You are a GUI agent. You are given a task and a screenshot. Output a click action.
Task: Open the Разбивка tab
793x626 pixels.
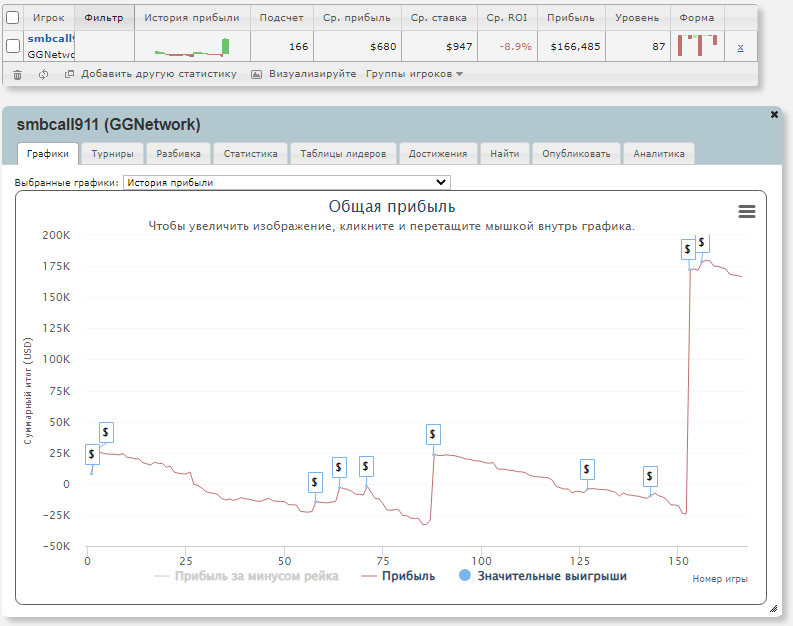(179, 154)
